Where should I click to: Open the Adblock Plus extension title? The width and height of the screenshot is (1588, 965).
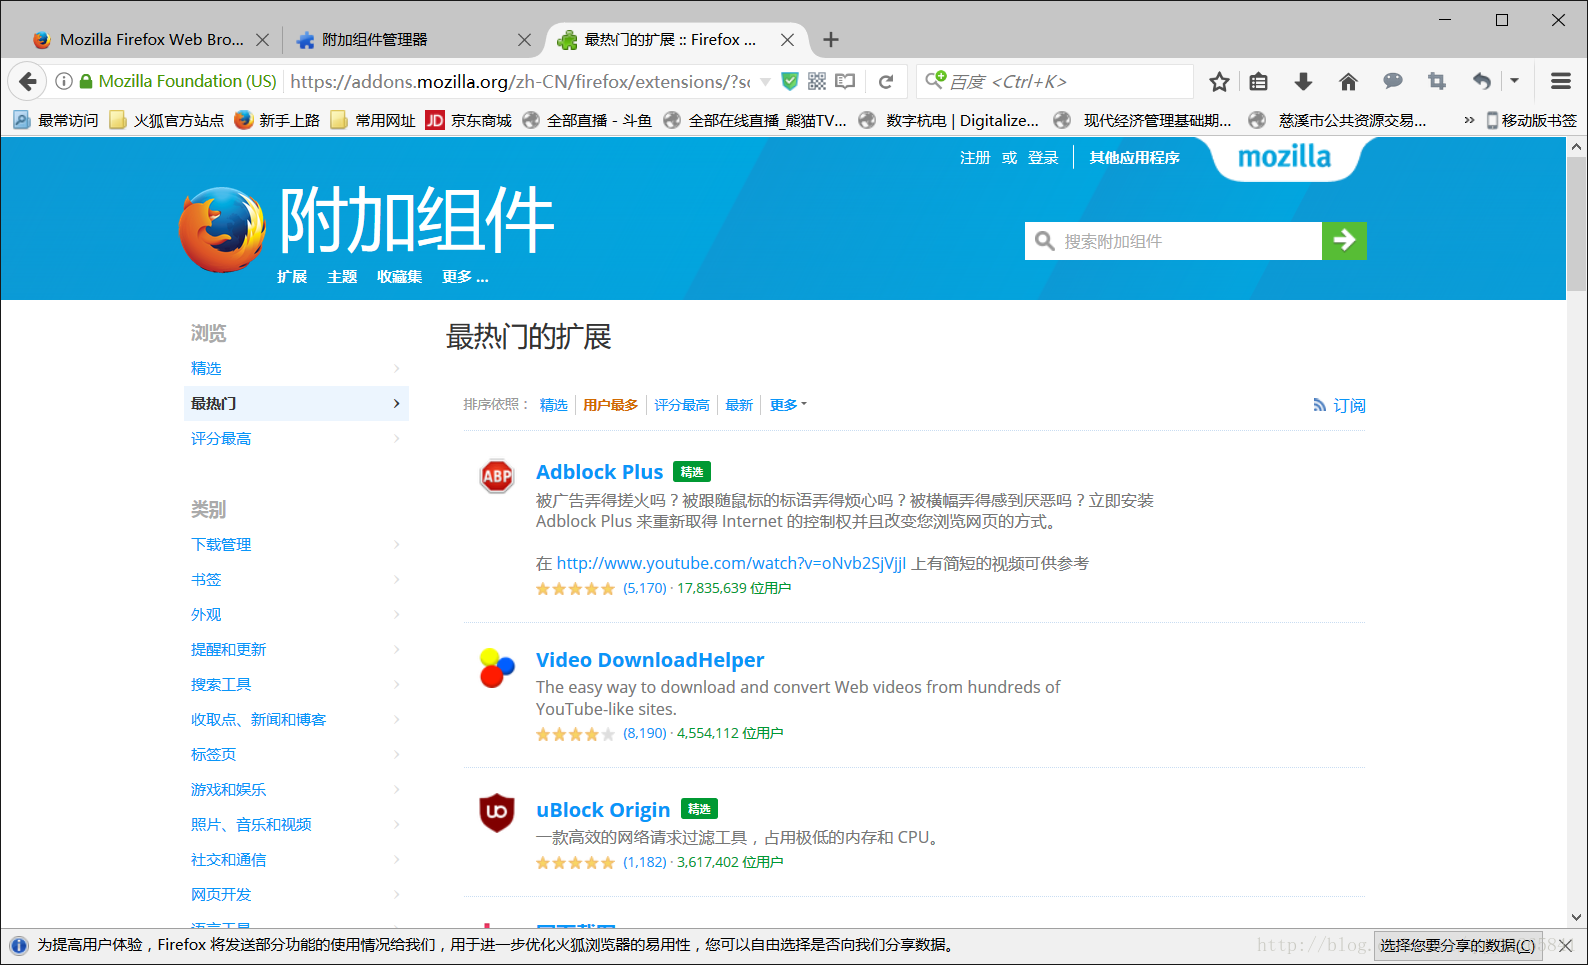599,472
